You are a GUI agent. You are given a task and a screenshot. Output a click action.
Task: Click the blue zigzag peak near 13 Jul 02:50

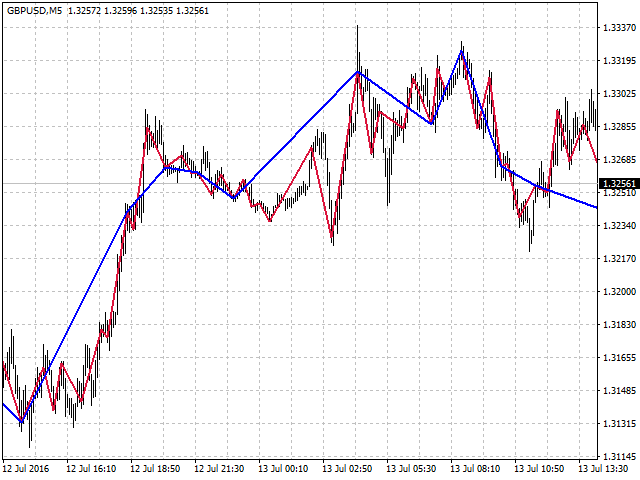pyautogui.click(x=358, y=72)
